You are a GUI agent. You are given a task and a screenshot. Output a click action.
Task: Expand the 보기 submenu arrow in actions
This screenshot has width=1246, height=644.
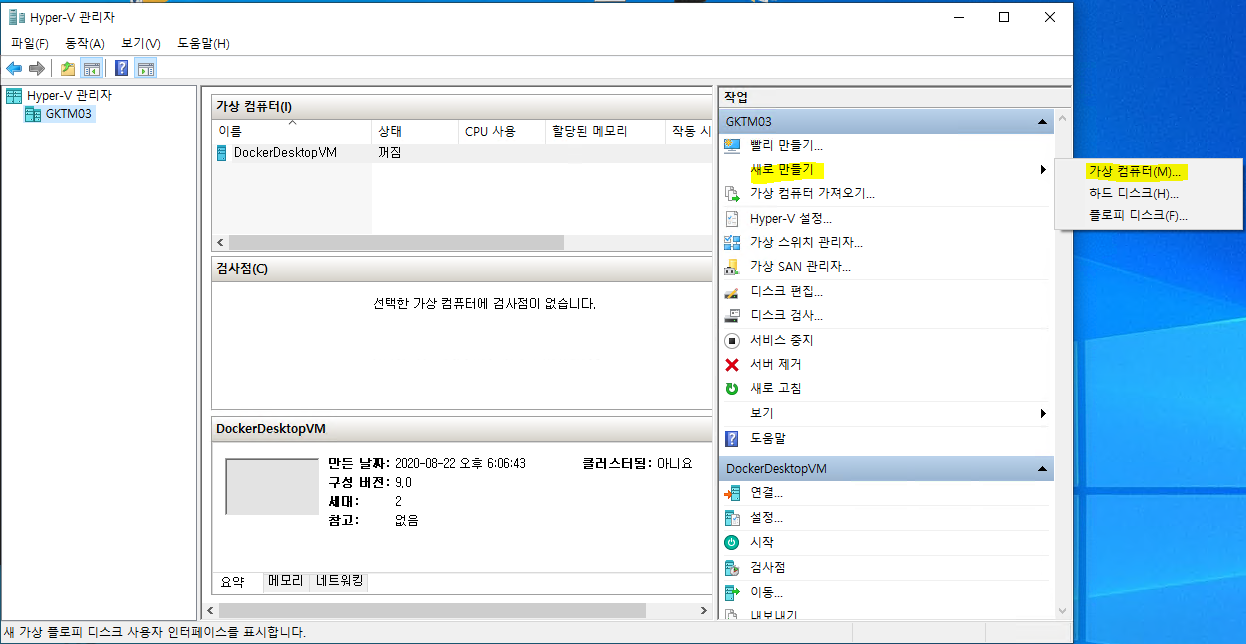(1043, 413)
